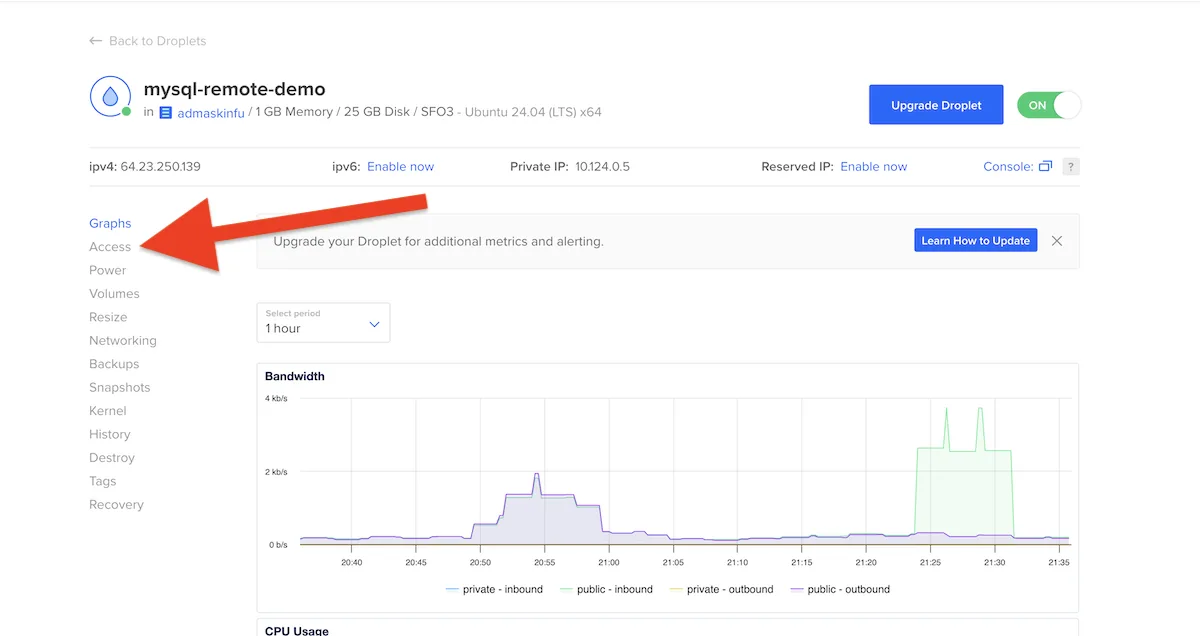Open the Access sidebar tab
Image resolution: width=1200 pixels, height=636 pixels.
110,247
